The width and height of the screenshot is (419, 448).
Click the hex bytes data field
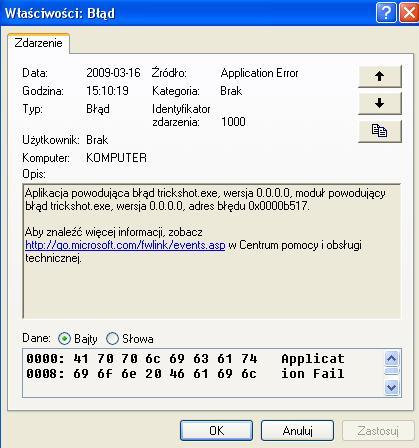(203, 373)
